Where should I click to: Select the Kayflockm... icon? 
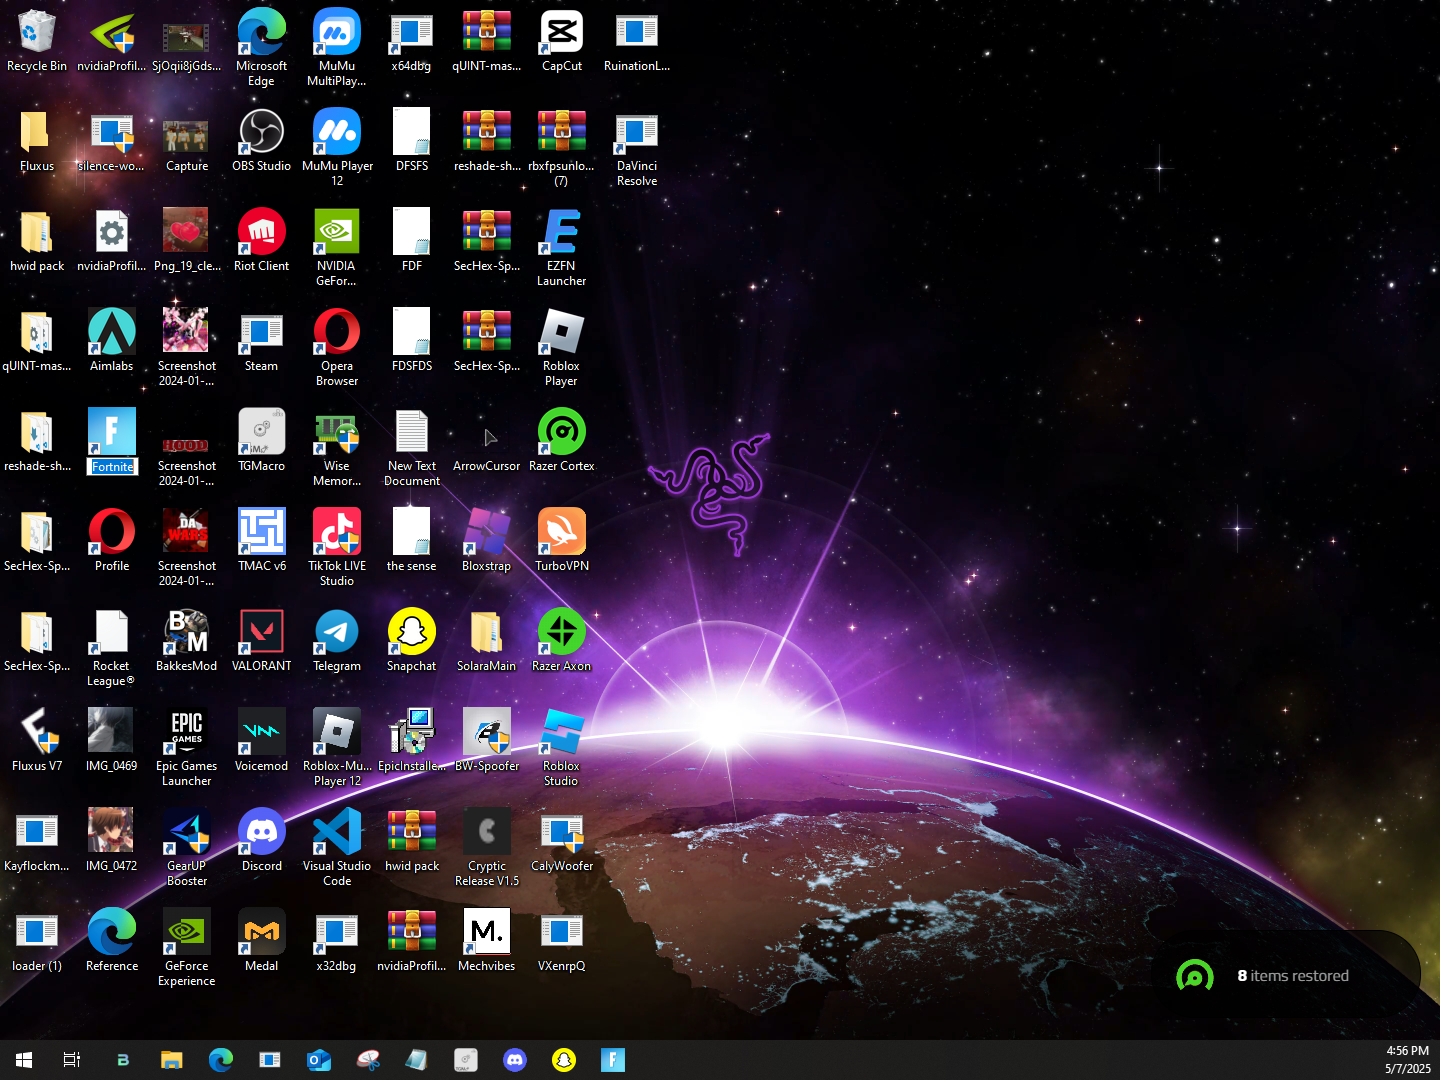point(37,842)
